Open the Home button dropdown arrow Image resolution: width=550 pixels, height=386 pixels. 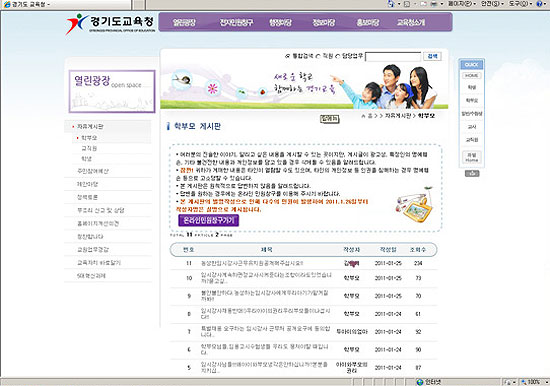(x=399, y=4)
